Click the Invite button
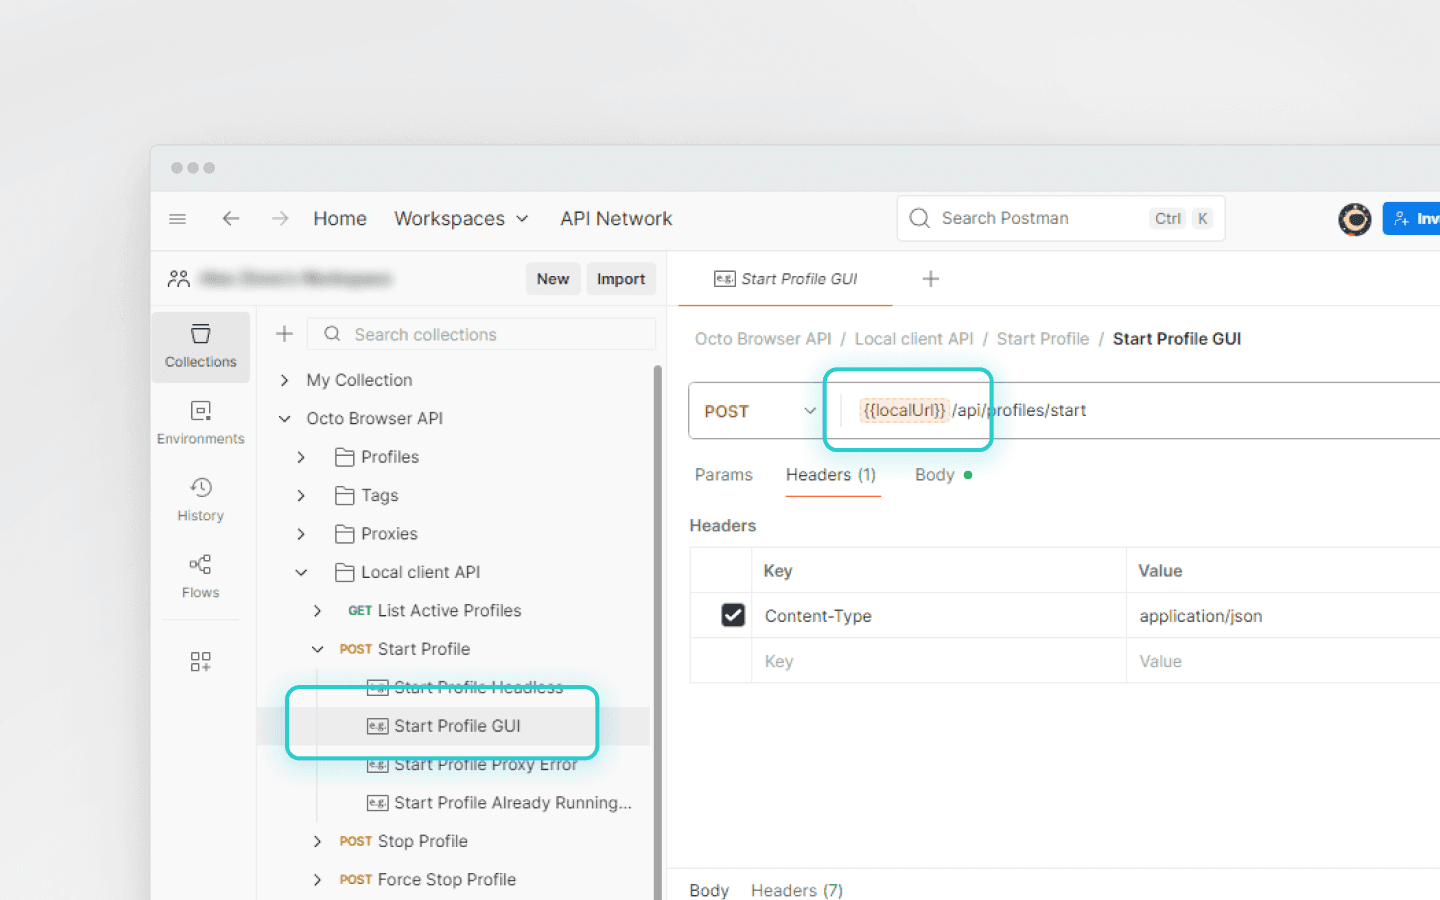Image resolution: width=1440 pixels, height=900 pixels. click(1412, 218)
